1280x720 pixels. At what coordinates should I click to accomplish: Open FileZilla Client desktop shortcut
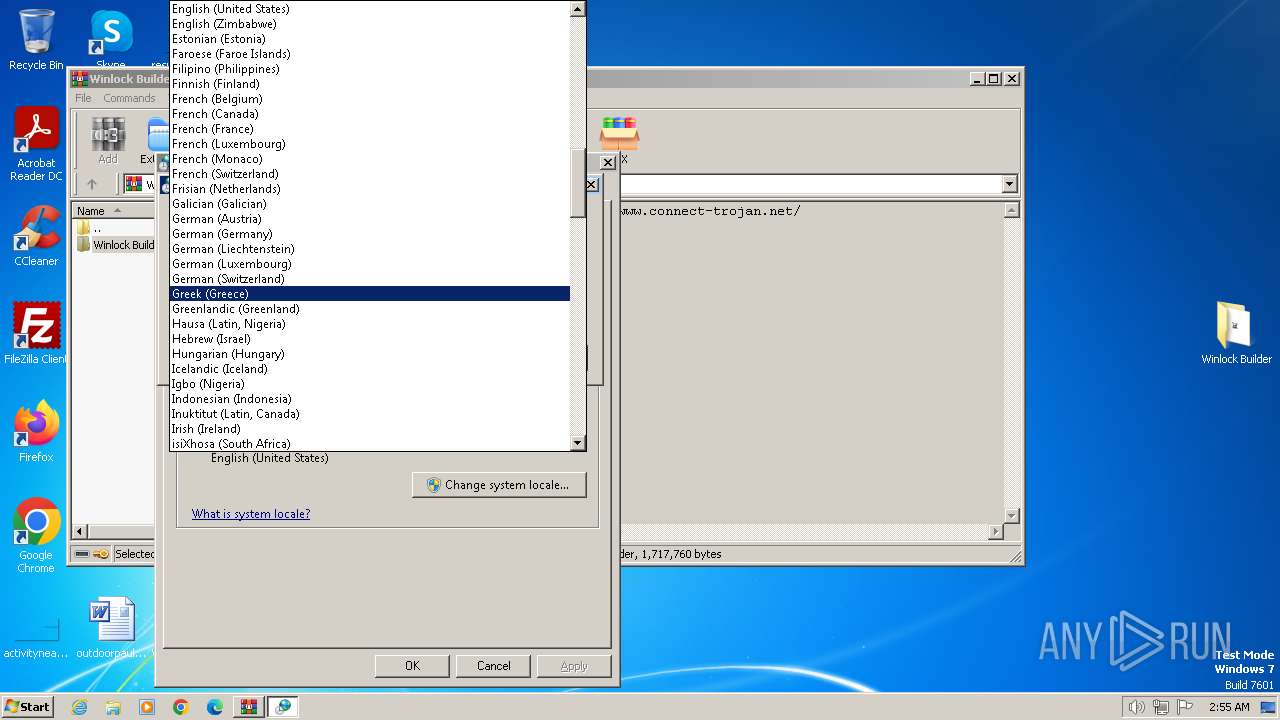(36, 334)
